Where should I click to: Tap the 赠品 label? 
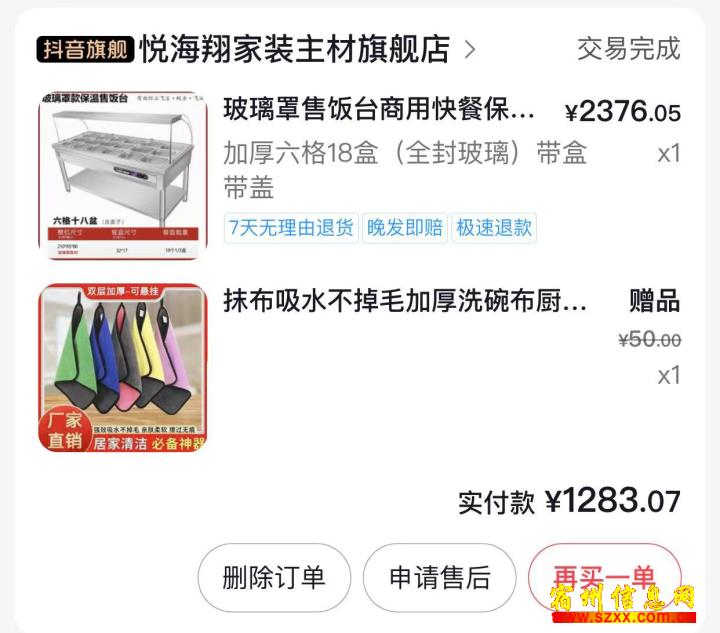[x=654, y=301]
